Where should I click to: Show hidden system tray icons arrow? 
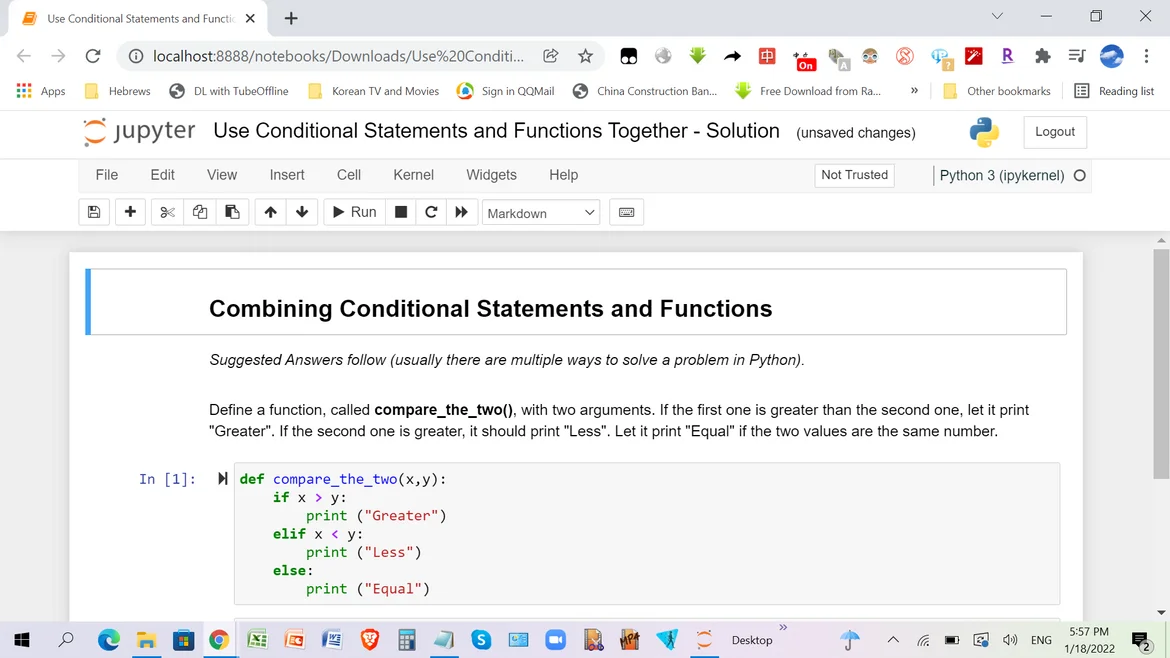tap(893, 640)
